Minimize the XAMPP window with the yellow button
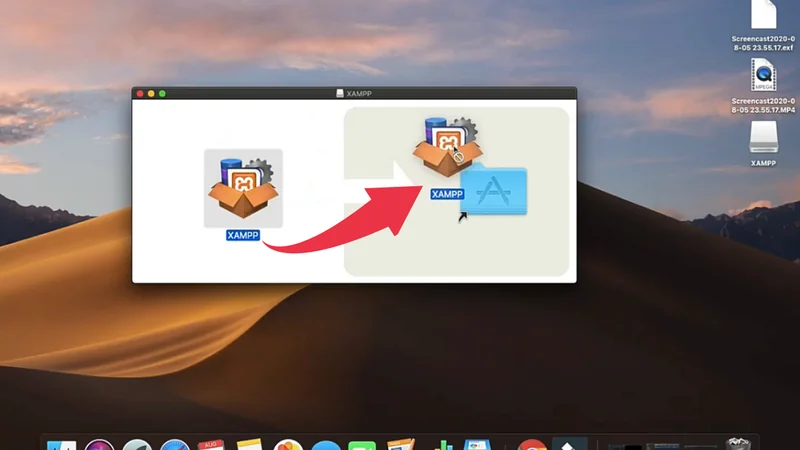The width and height of the screenshot is (800, 450). click(x=151, y=93)
